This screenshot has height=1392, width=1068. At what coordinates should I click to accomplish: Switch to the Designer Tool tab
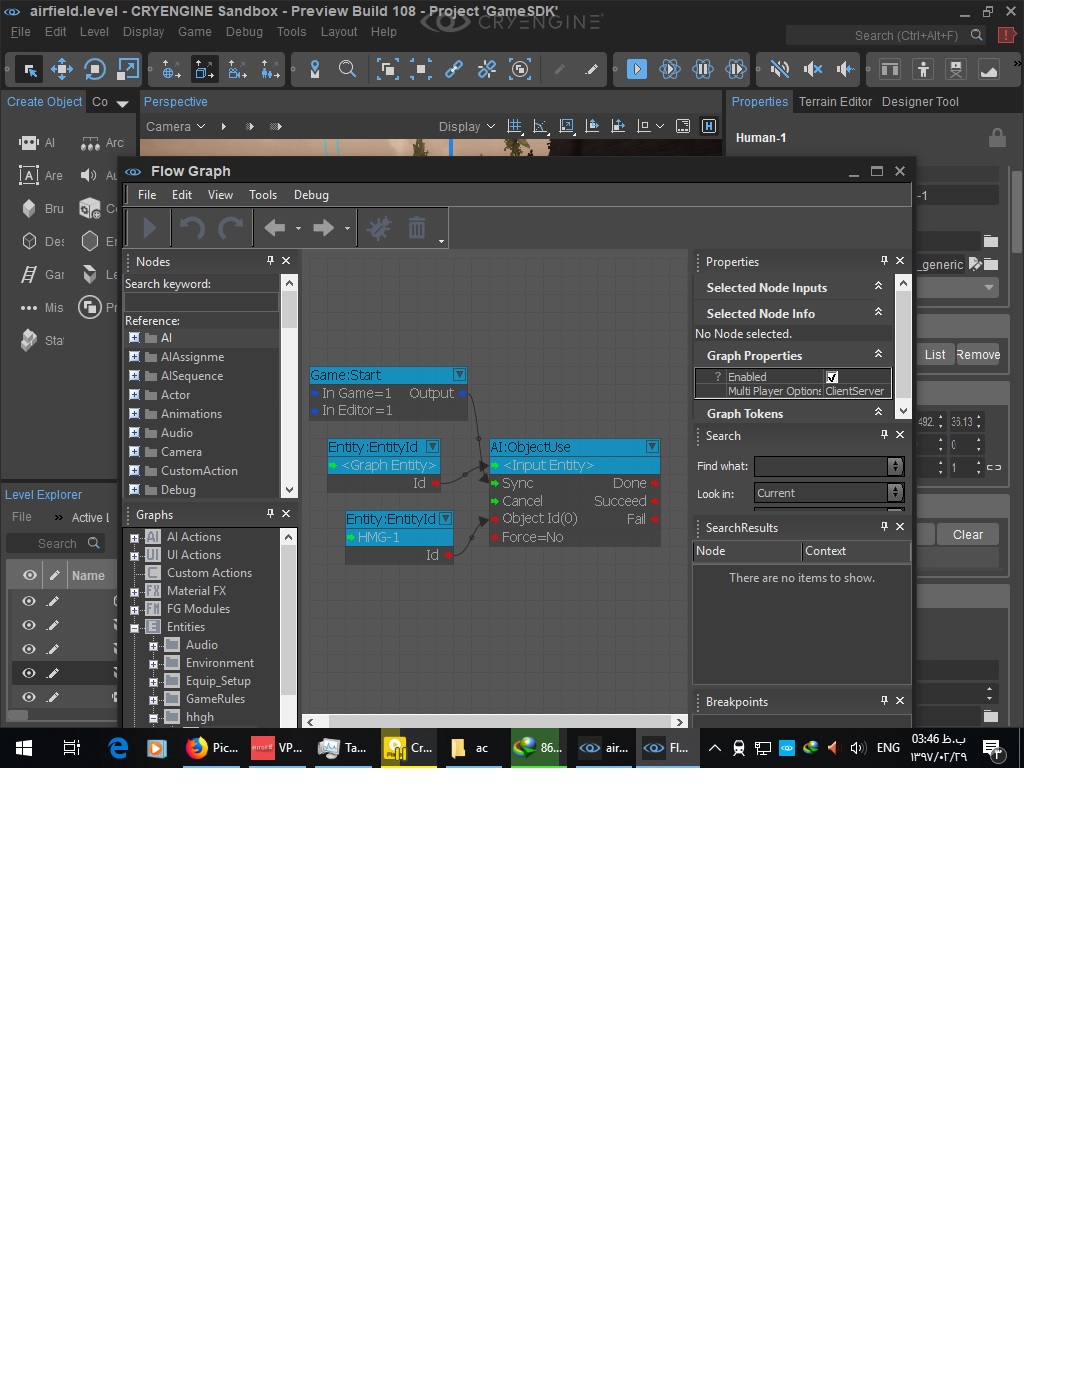click(x=920, y=102)
